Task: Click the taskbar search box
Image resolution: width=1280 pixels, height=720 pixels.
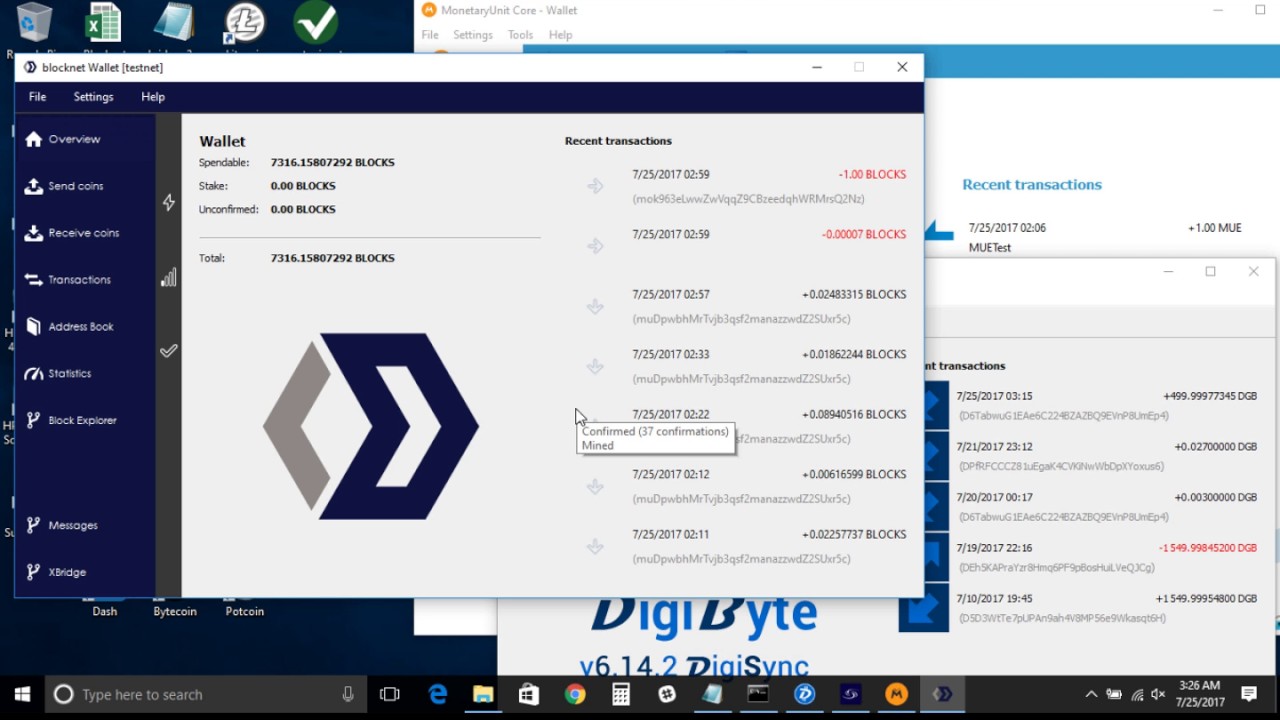Action: tap(206, 694)
